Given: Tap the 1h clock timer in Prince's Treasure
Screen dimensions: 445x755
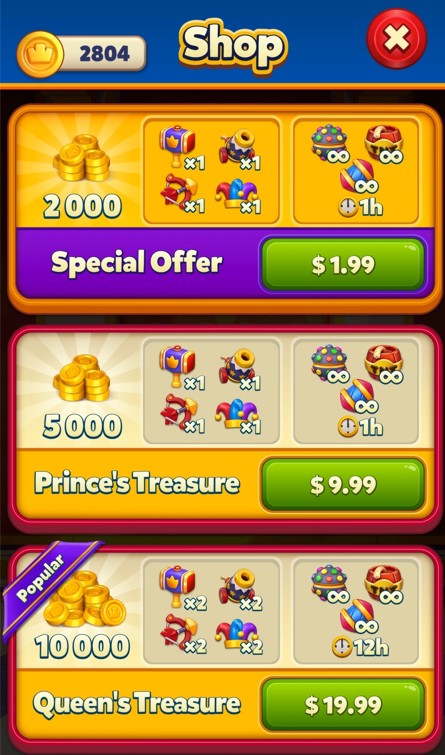Looking at the screenshot, I should [361, 427].
